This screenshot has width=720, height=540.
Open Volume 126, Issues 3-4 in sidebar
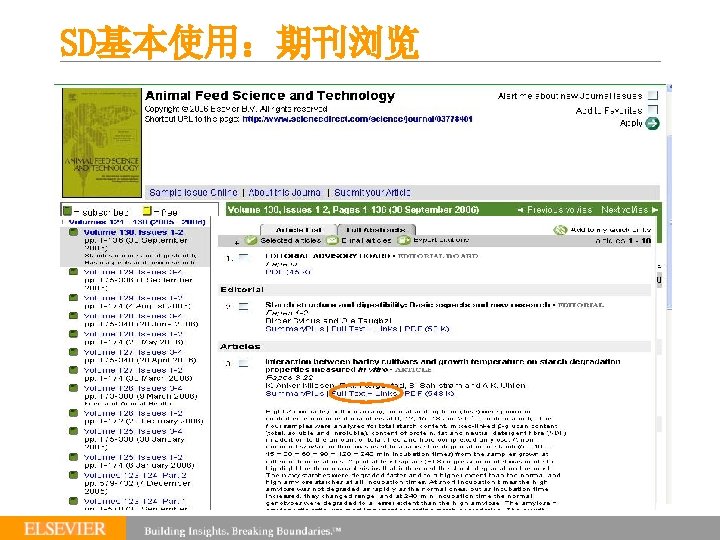(133, 388)
